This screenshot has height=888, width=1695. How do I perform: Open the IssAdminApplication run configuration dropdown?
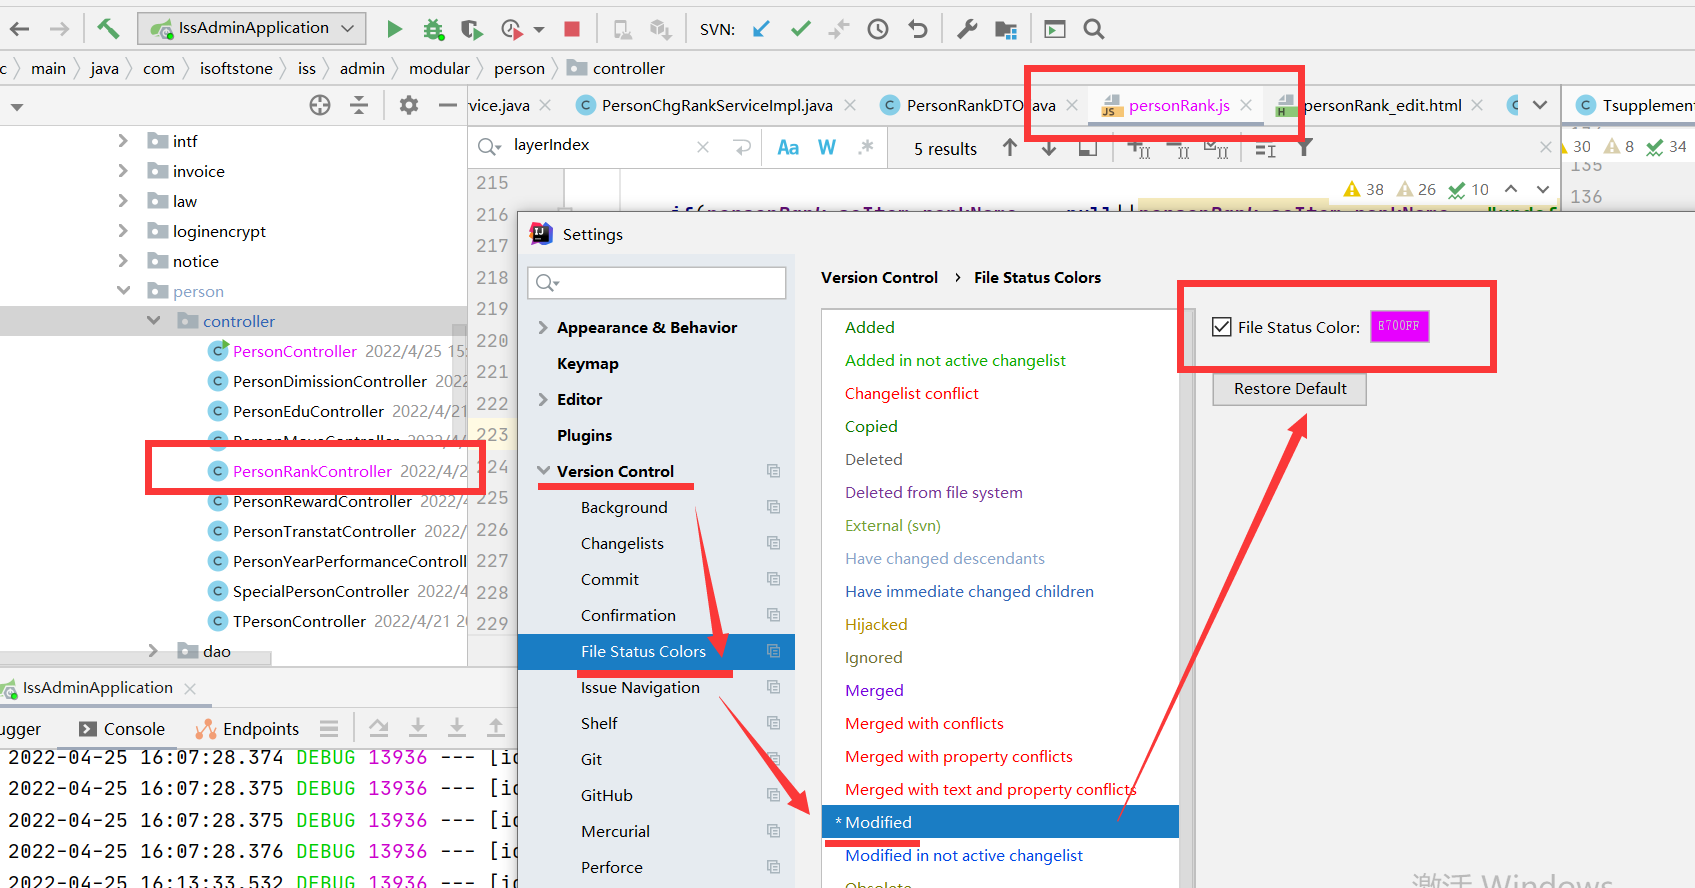[x=252, y=28]
